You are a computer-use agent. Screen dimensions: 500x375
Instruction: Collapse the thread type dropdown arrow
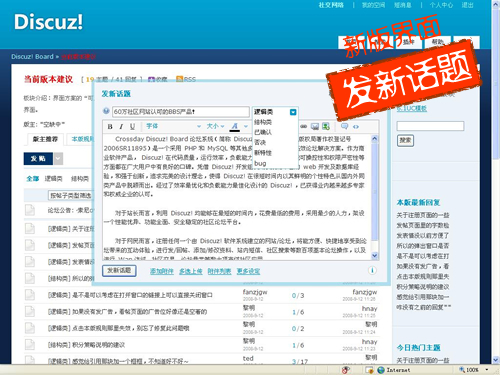tap(293, 112)
